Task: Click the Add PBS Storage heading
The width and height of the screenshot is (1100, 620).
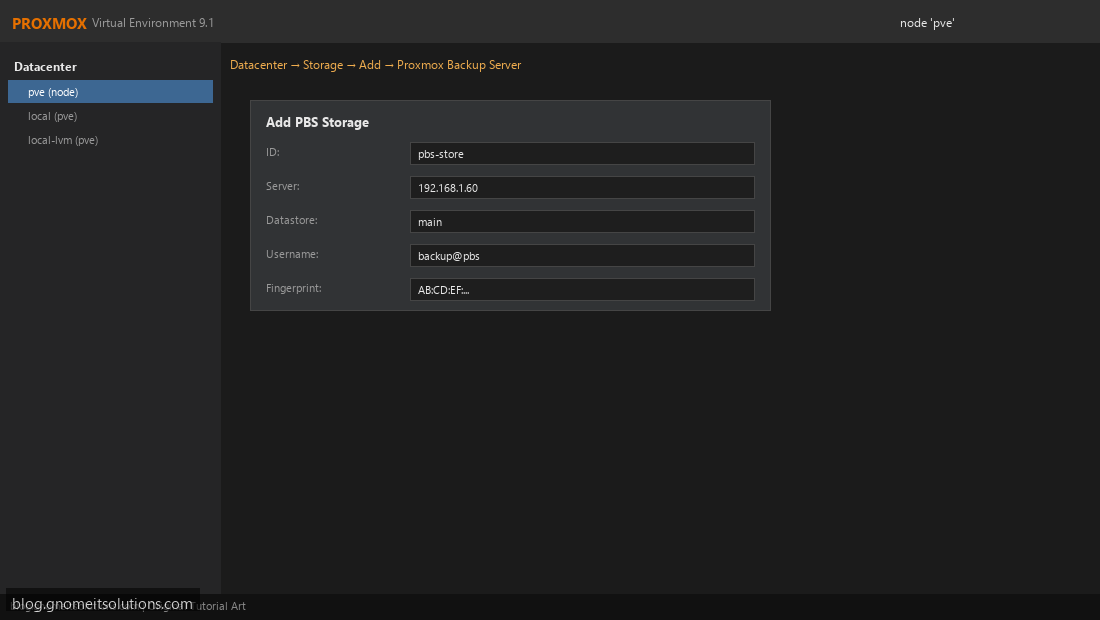Action: [317, 122]
